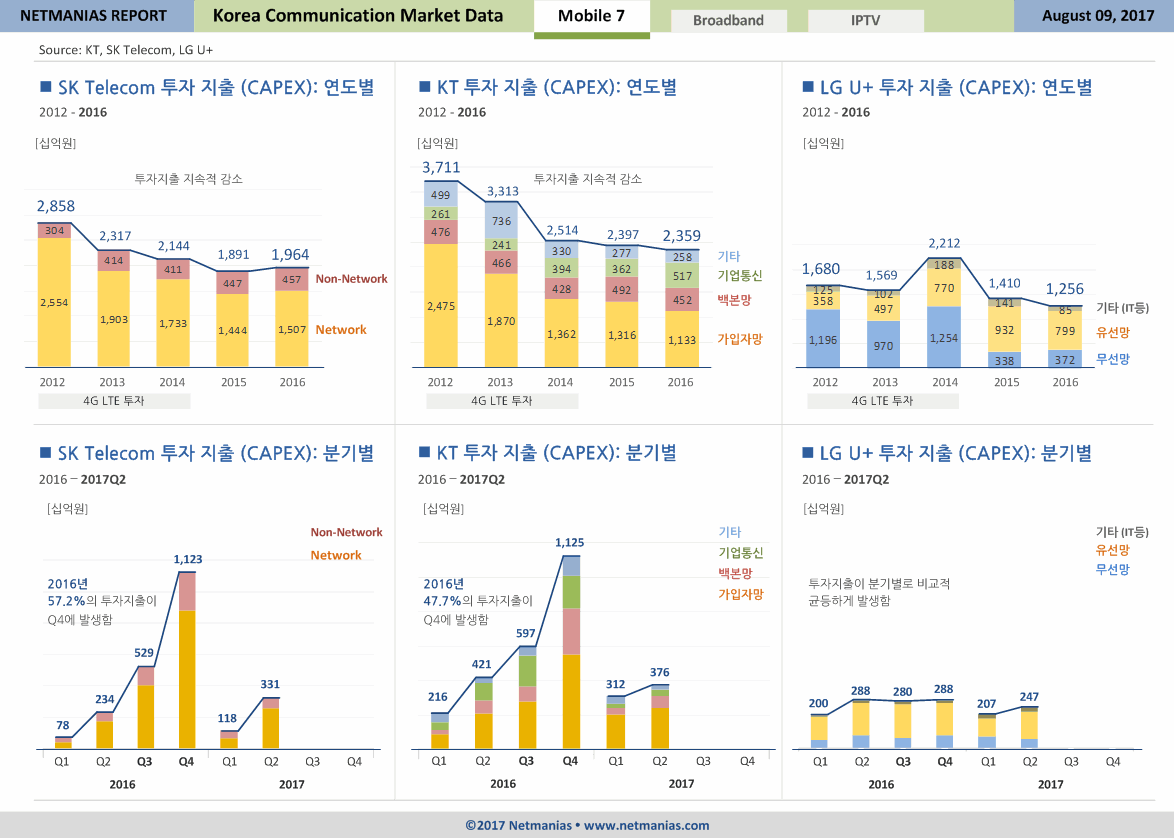1174x838 pixels.
Task: Click the NETMANIAS REPORT header label
Action: coord(94,16)
